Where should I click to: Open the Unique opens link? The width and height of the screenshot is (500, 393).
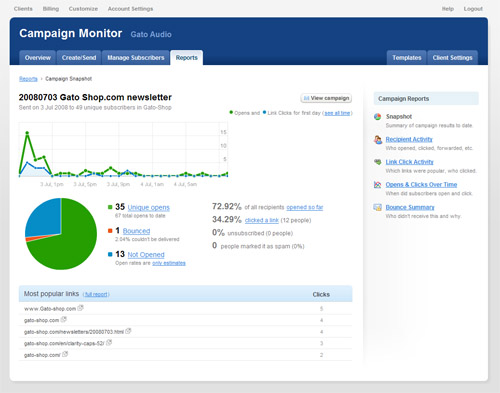(149, 207)
